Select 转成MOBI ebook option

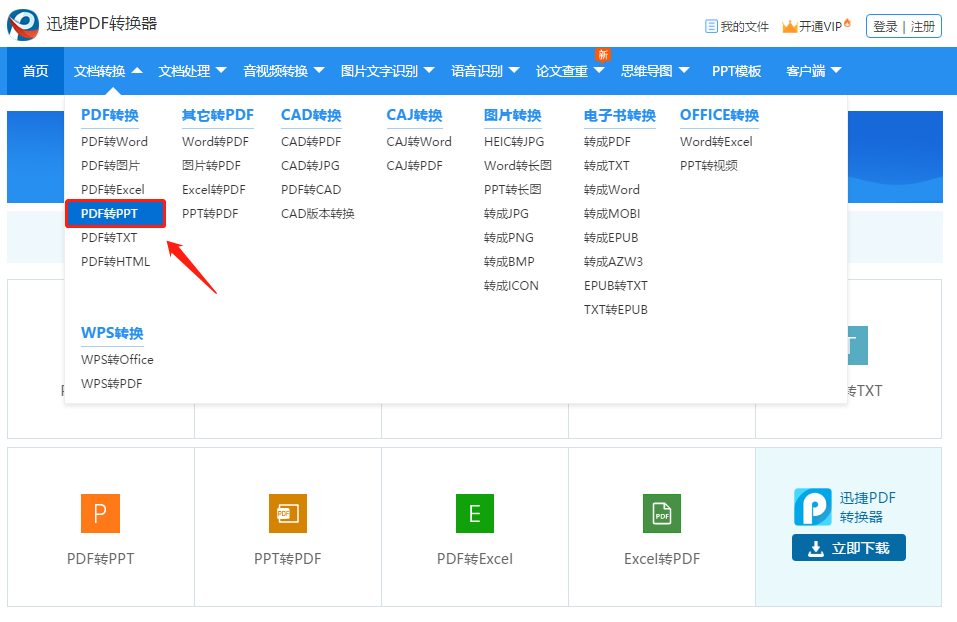[x=612, y=214]
